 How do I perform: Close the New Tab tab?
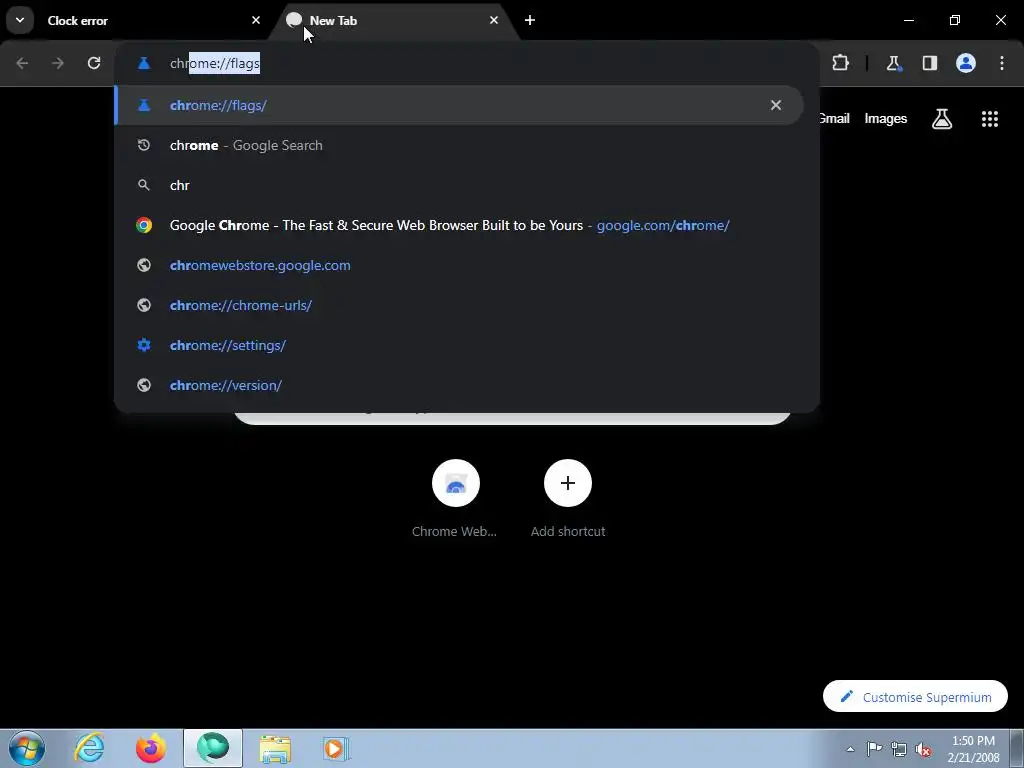coord(494,20)
